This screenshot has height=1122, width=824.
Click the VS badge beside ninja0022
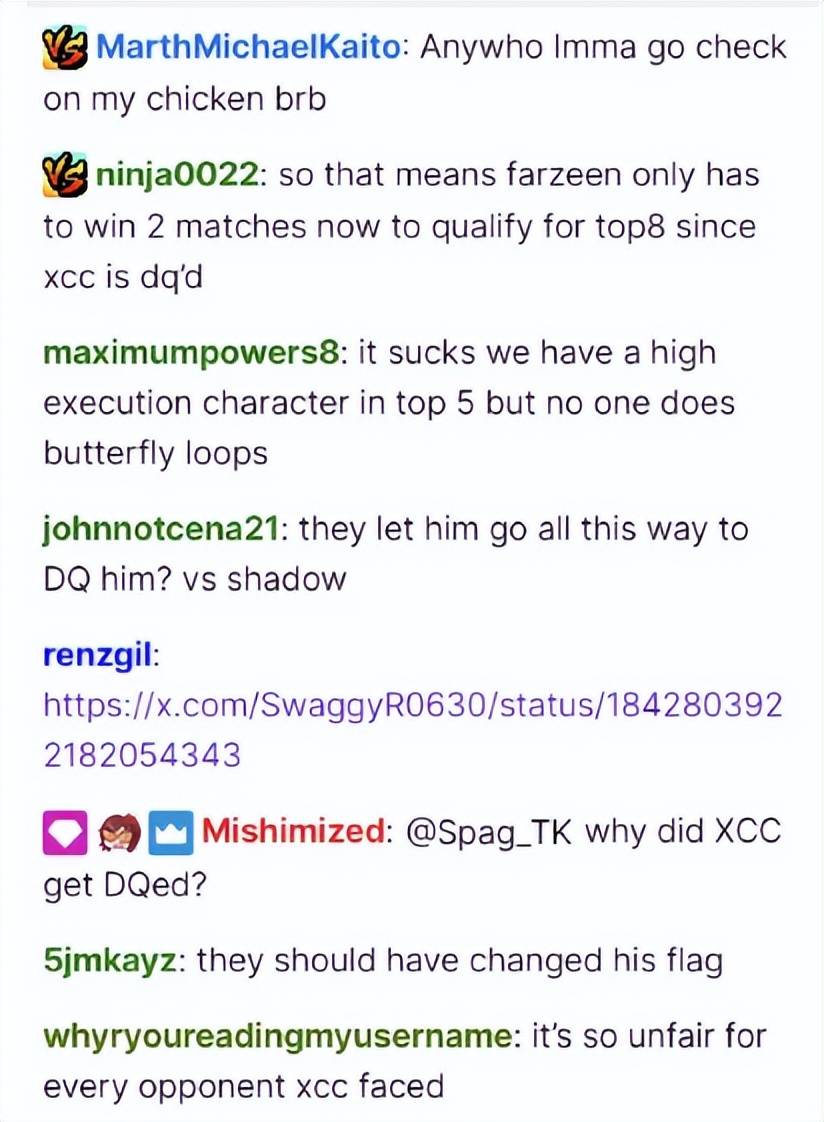(65, 175)
